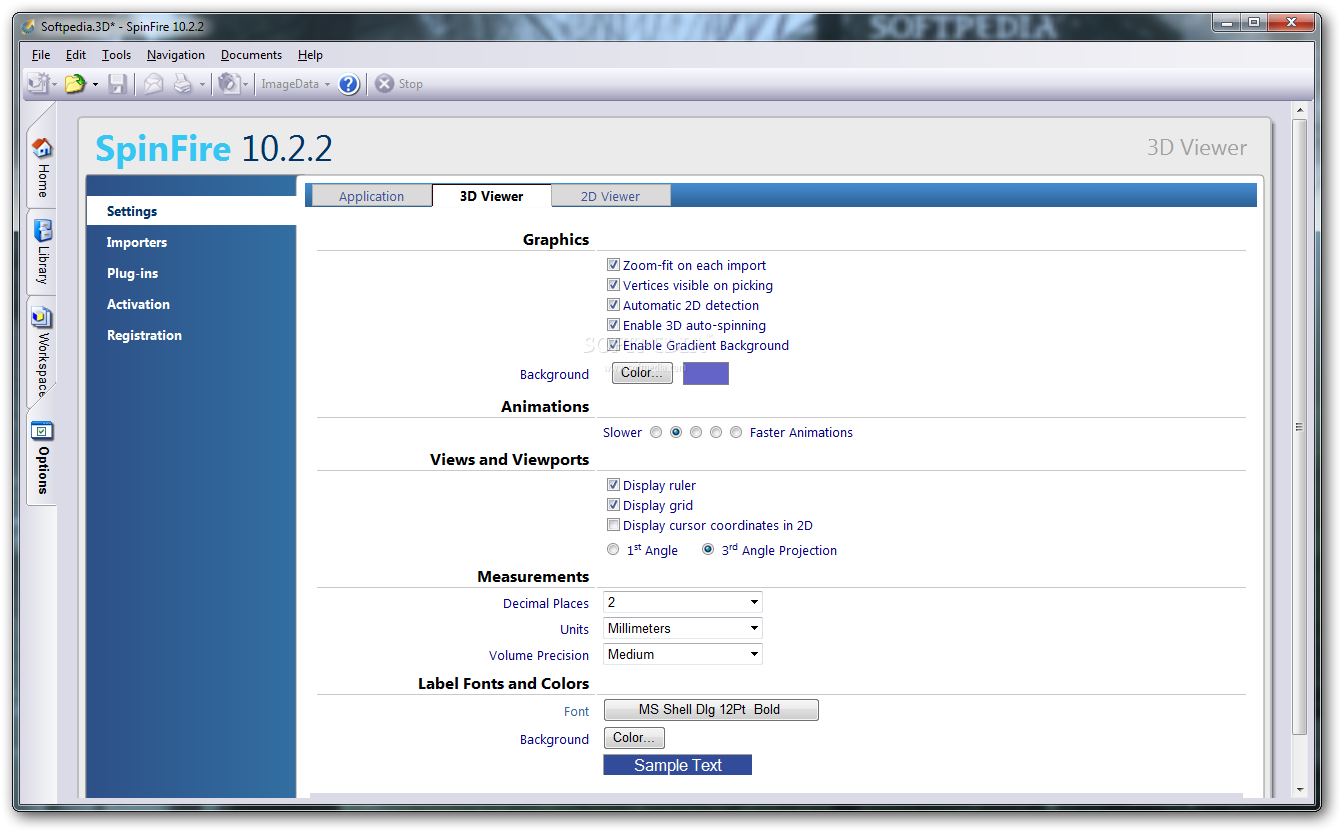Screen dimensions: 1342x832
Task: Open the Navigation menu
Action: coord(176,55)
